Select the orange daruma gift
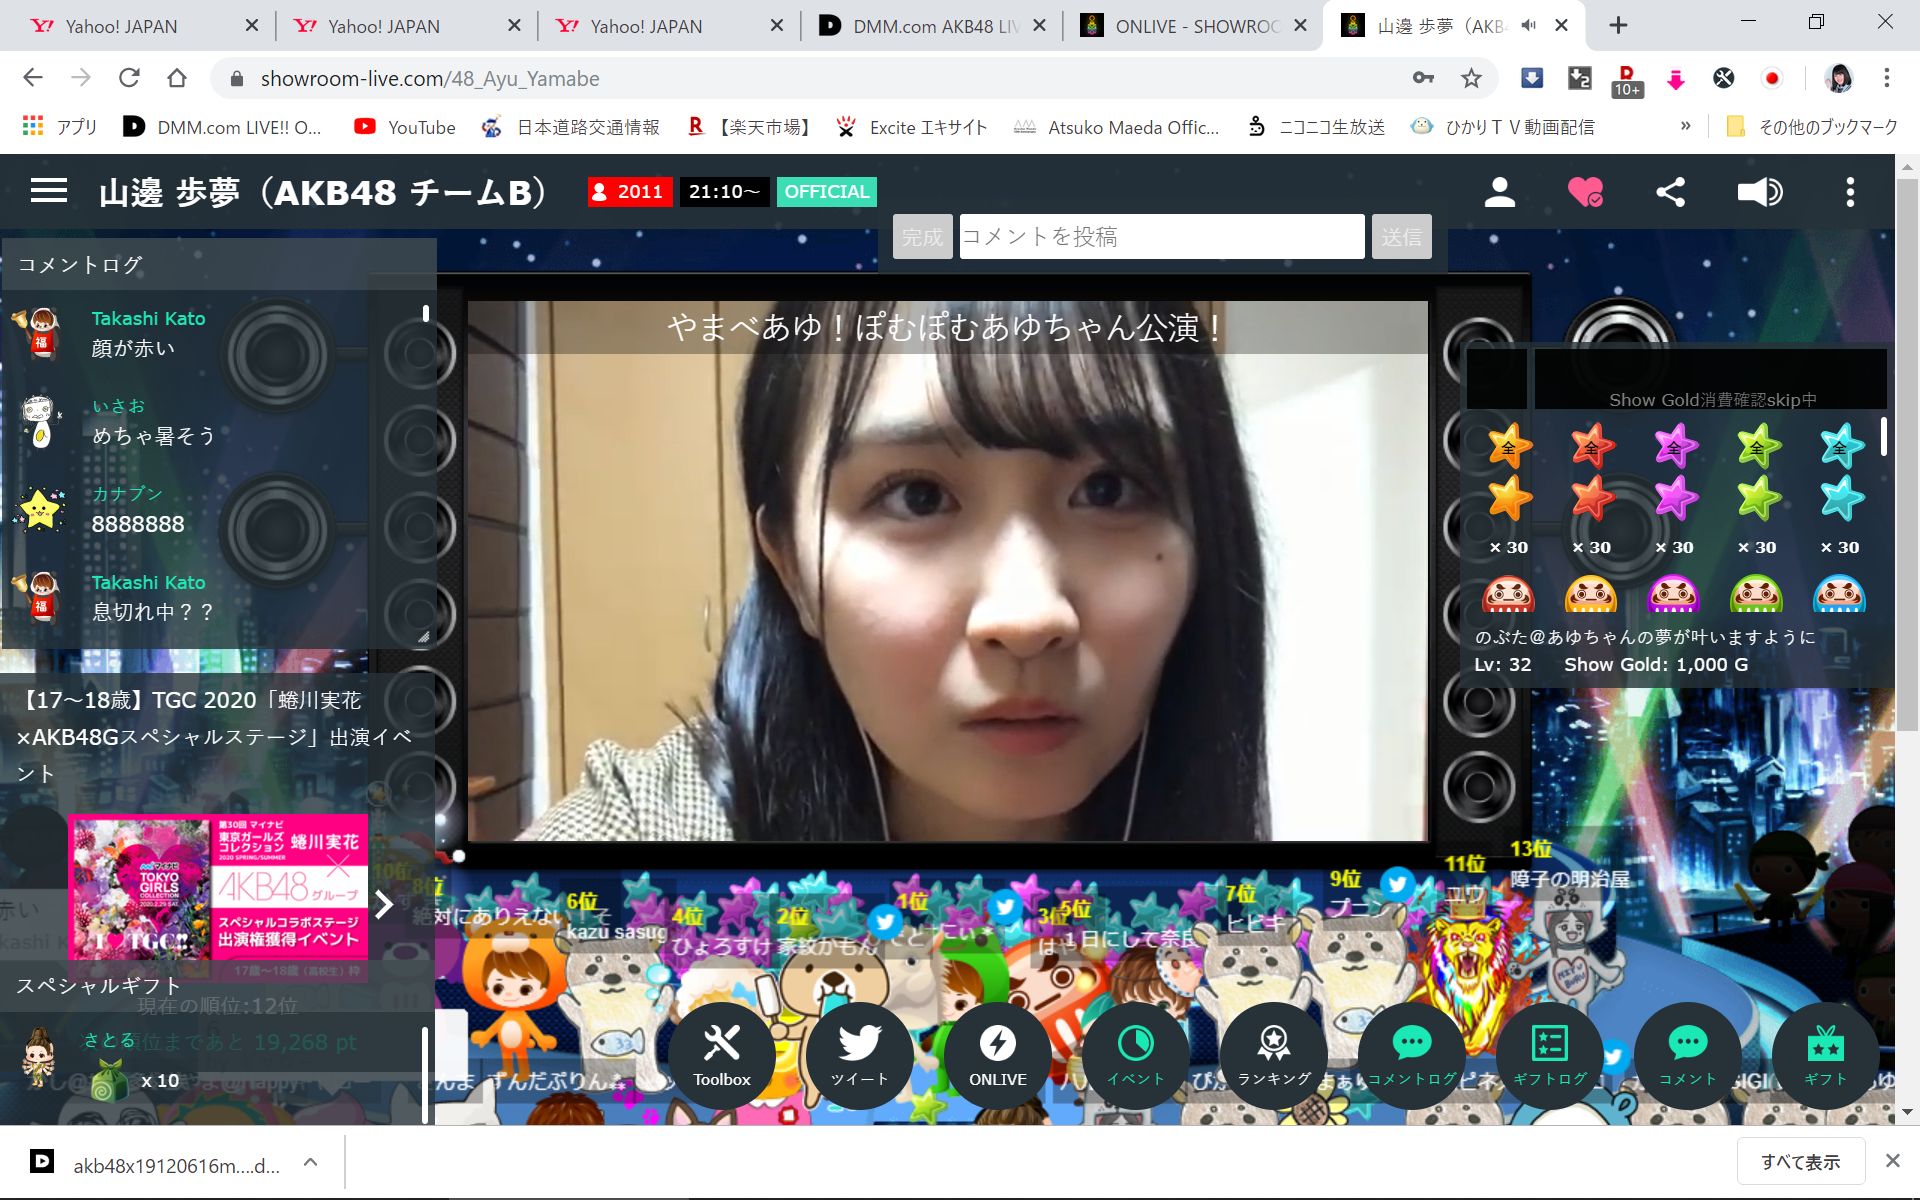The width and height of the screenshot is (1920, 1200). click(1591, 594)
